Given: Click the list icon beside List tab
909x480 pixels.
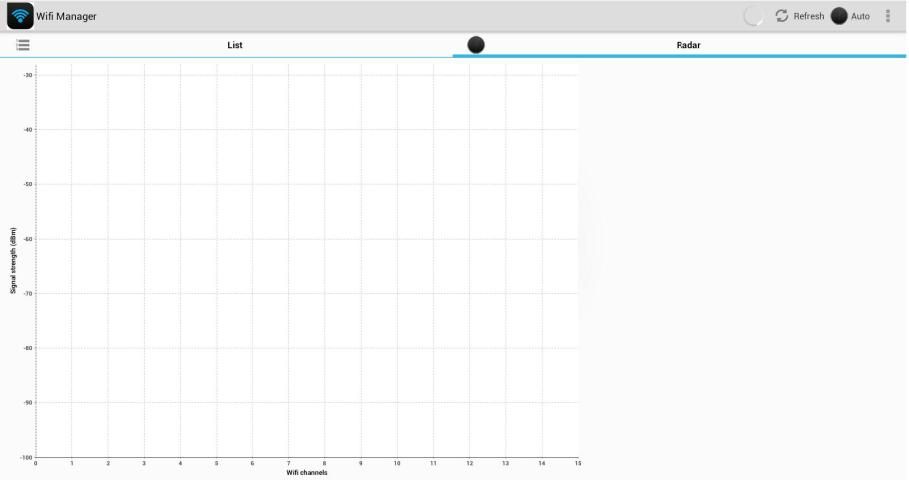Looking at the screenshot, I should coord(22,45).
